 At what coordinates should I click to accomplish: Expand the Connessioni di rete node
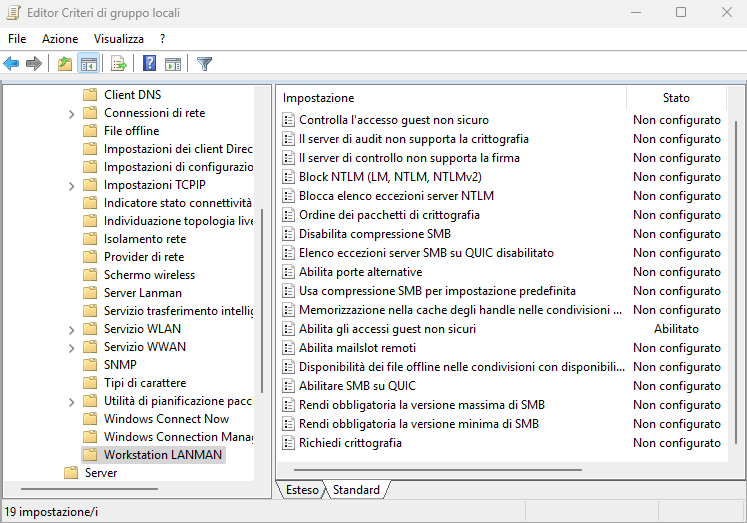(71, 114)
